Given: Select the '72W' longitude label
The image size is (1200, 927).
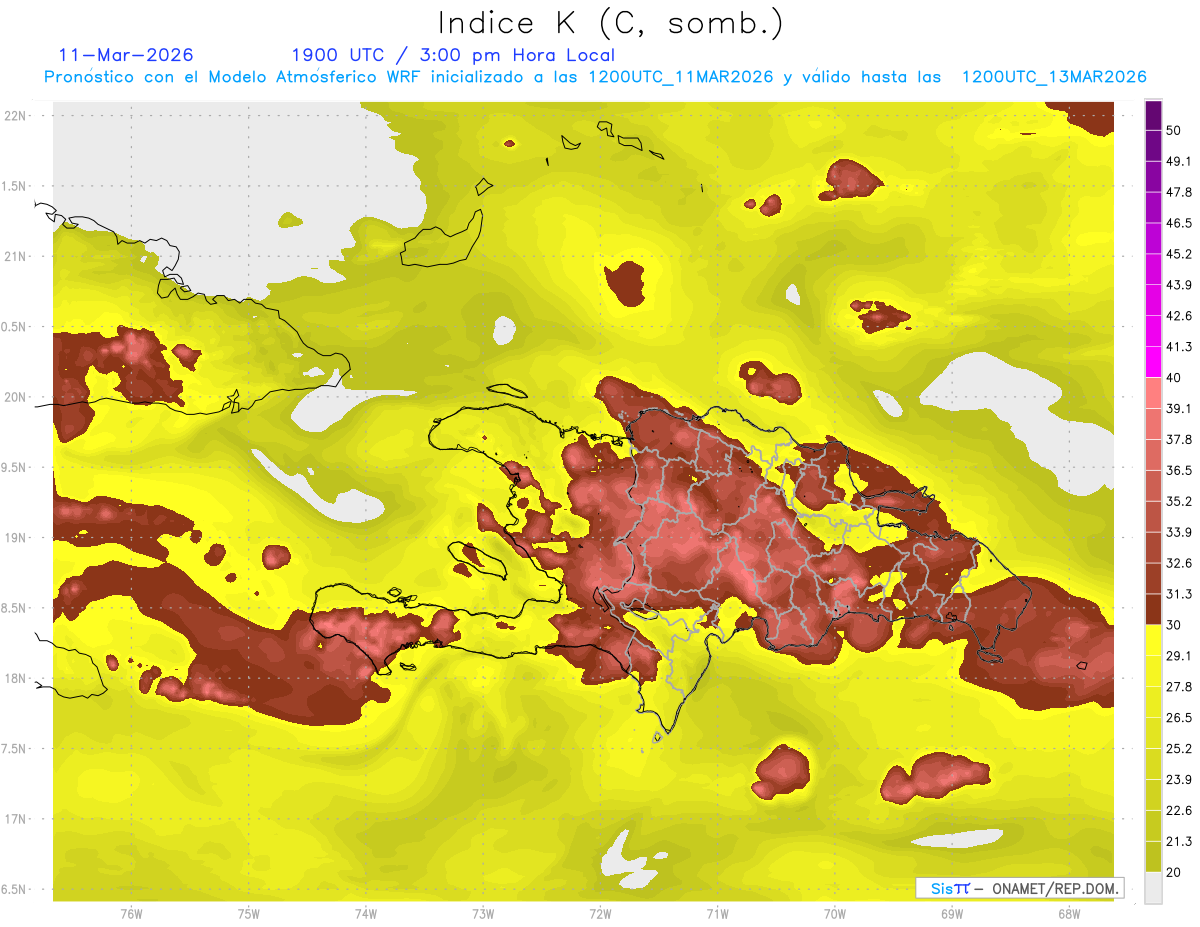Looking at the screenshot, I should coord(600,914).
